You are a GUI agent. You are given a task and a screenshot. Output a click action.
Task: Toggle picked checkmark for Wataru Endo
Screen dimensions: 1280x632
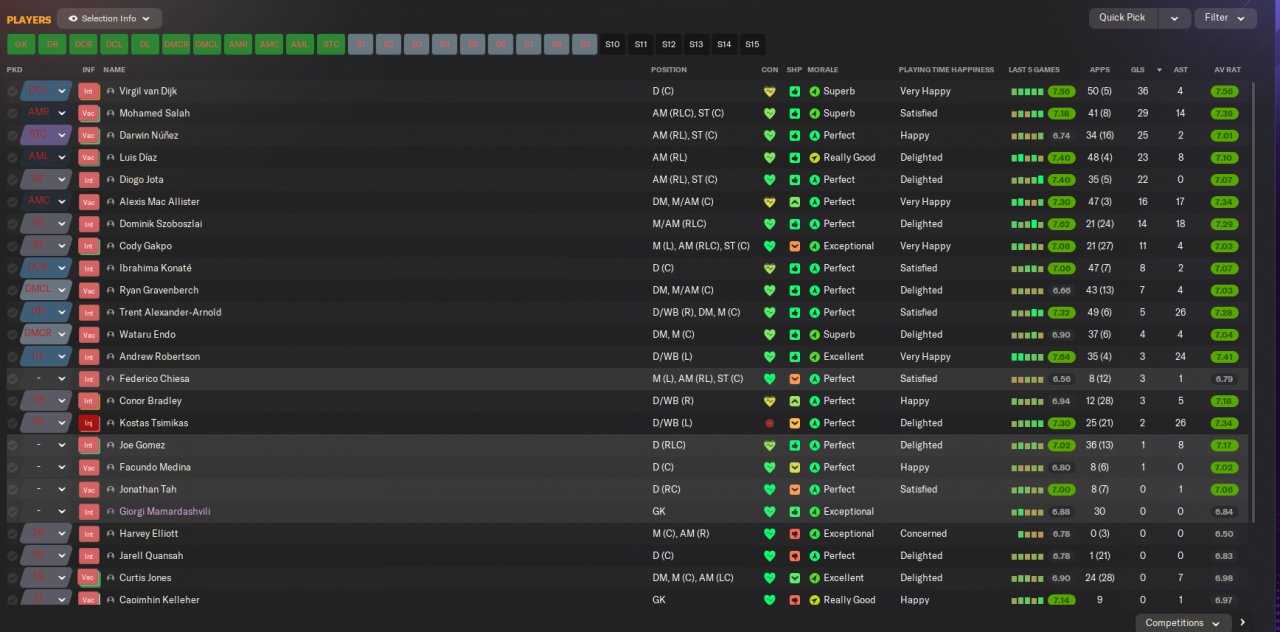coord(12,335)
